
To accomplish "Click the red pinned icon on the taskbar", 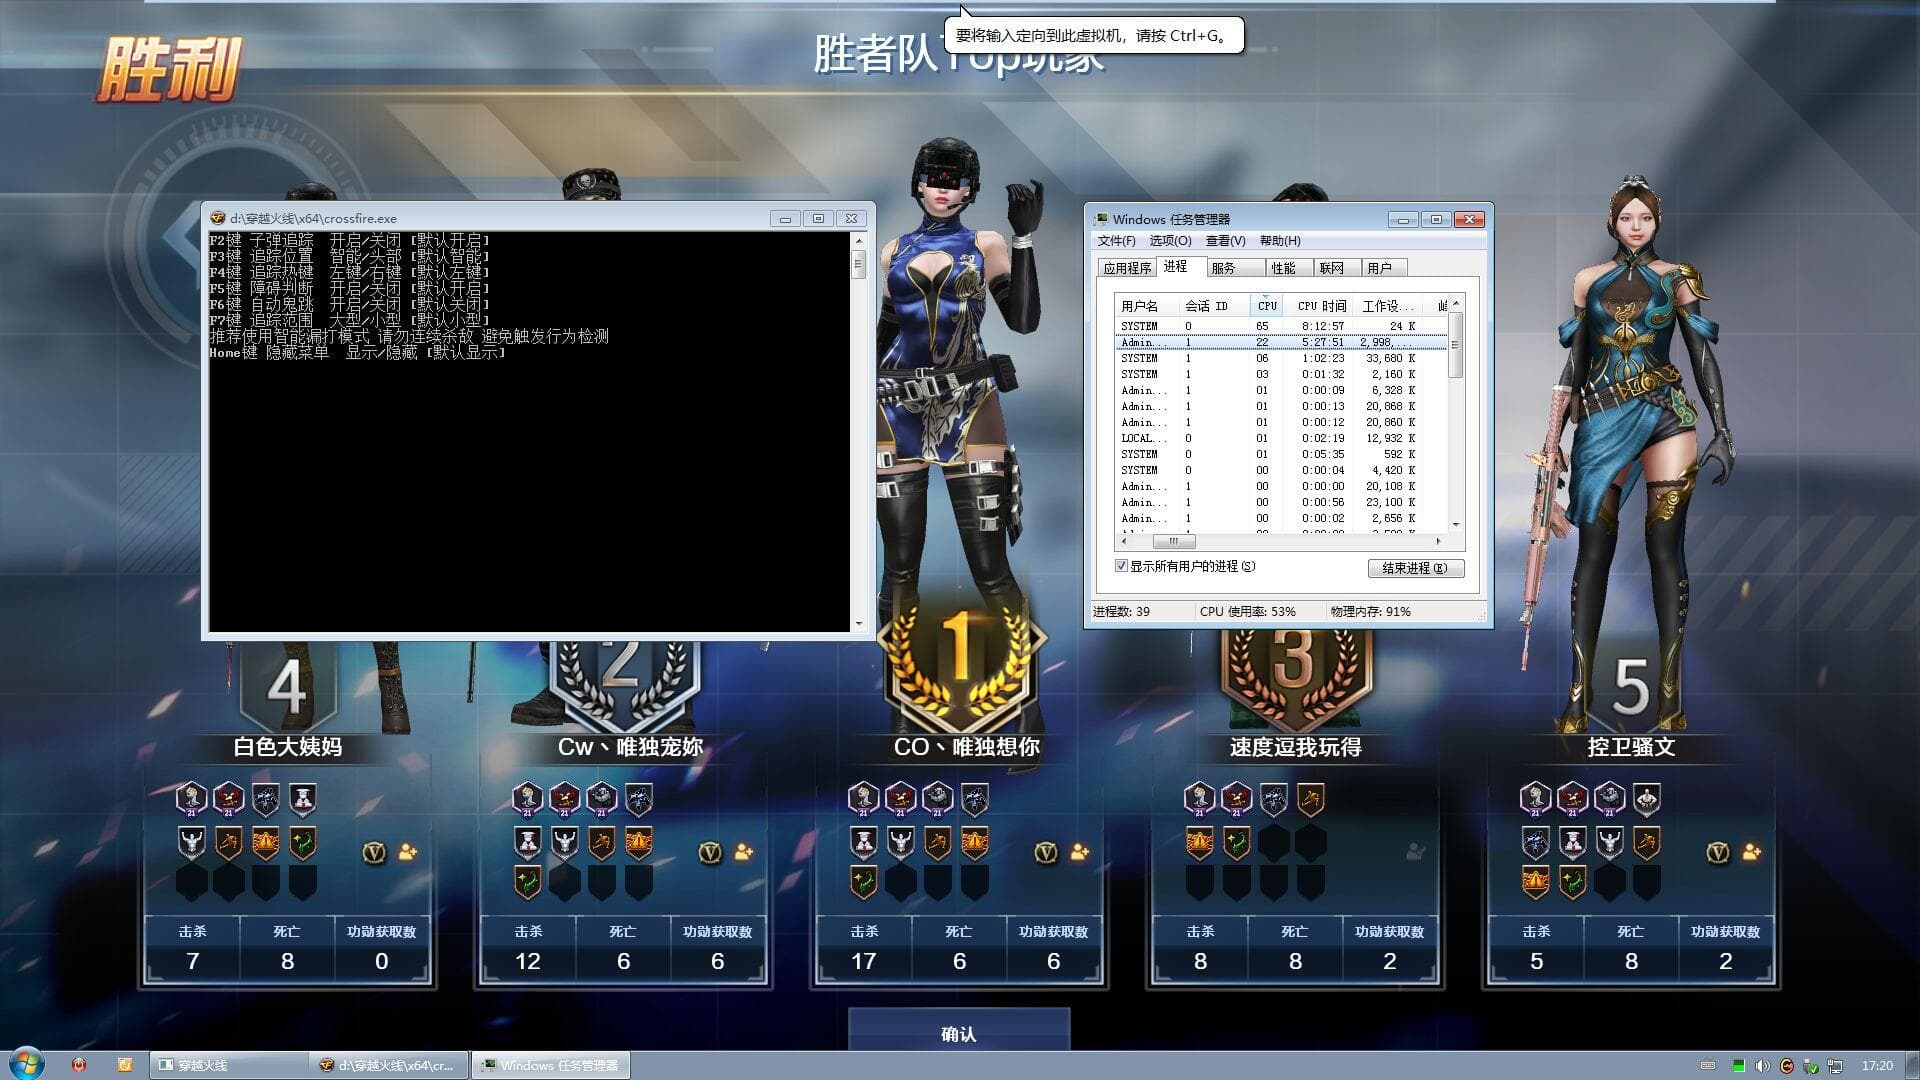I will pyautogui.click(x=79, y=1065).
